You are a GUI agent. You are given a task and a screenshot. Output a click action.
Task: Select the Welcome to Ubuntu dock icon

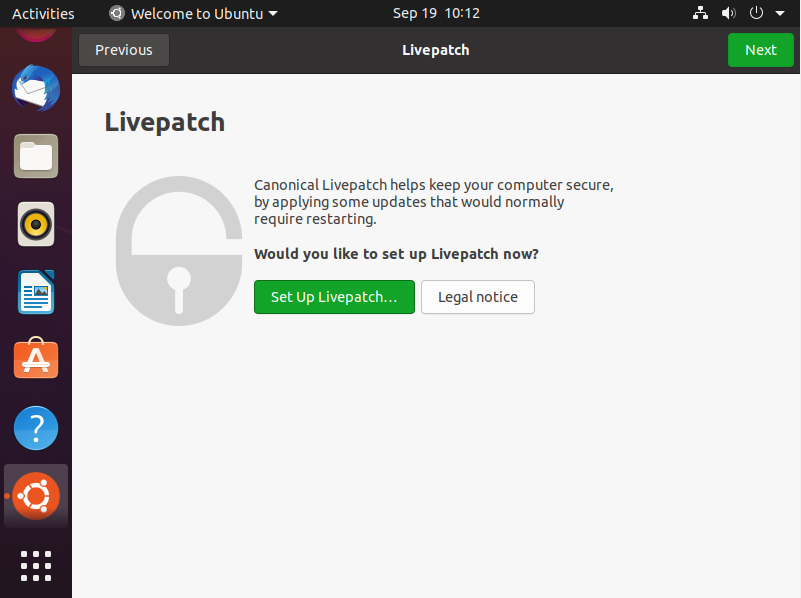[x=36, y=496]
